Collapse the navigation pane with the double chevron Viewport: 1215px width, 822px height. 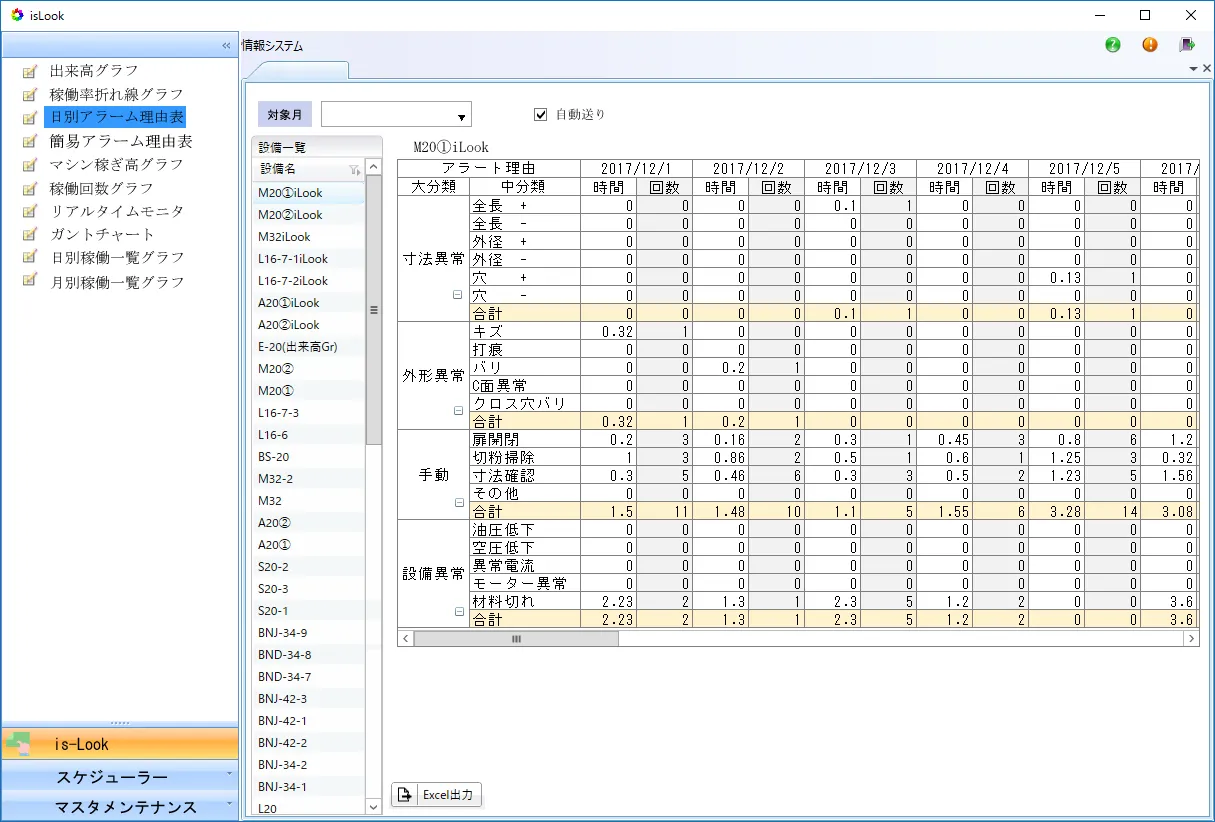point(226,46)
